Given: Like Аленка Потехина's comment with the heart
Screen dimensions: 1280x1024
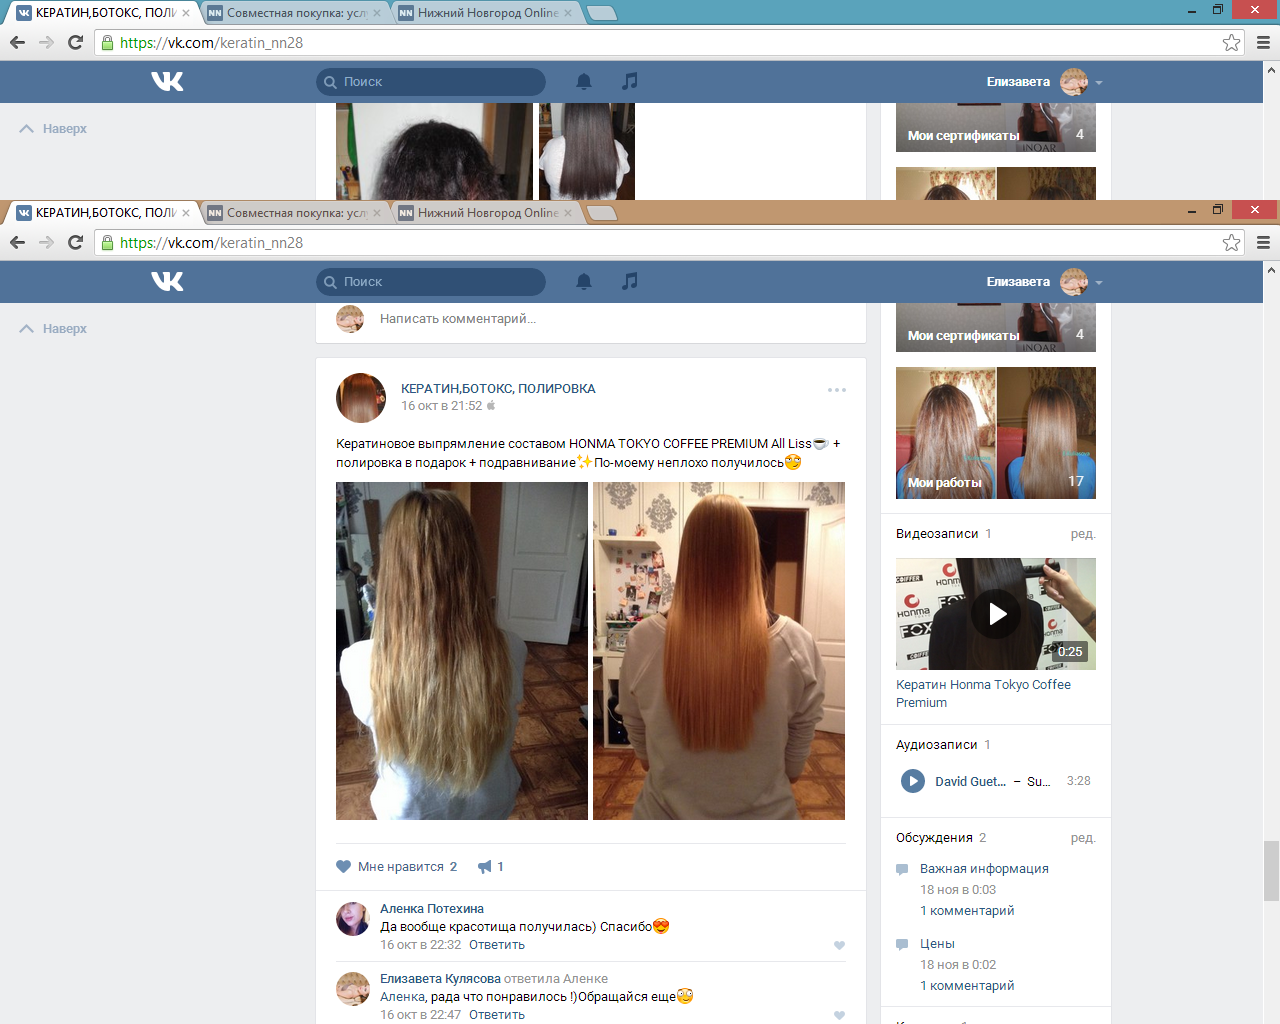Looking at the screenshot, I should pyautogui.click(x=839, y=945).
